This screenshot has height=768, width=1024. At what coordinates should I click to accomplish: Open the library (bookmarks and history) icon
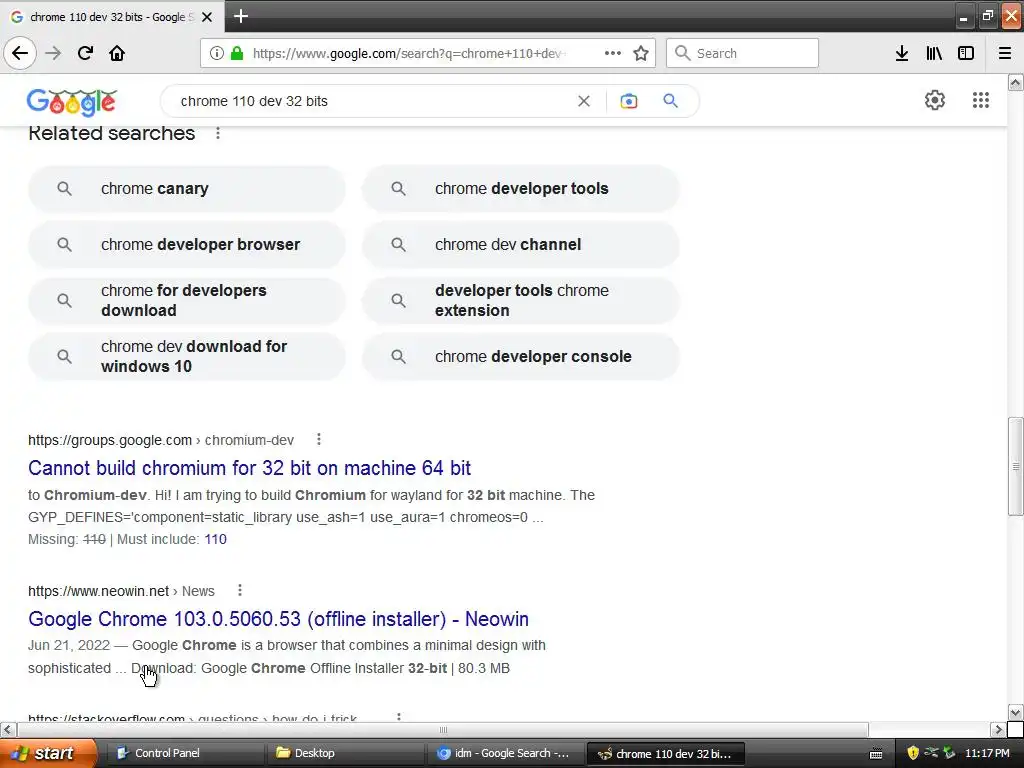point(934,54)
